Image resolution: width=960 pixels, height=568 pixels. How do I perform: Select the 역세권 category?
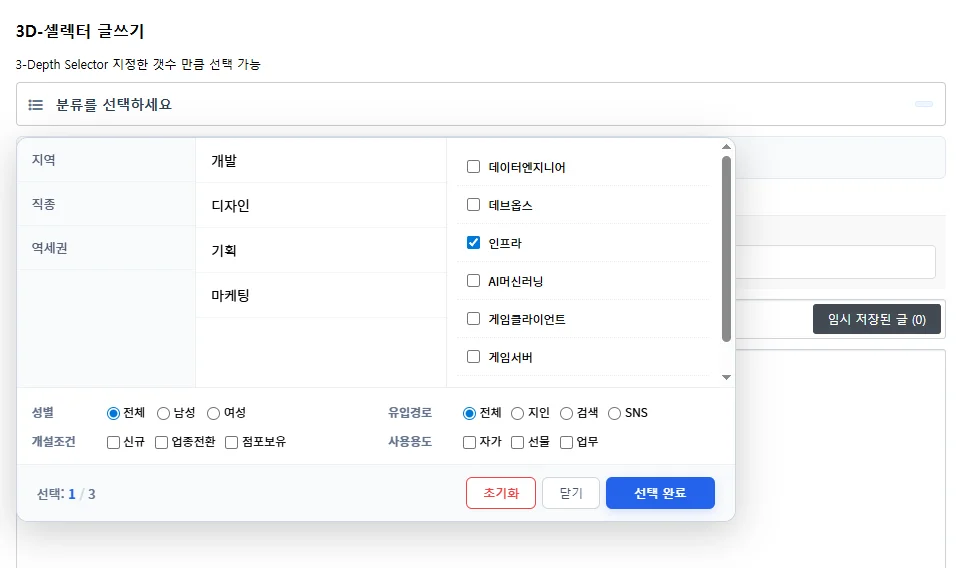coord(107,248)
